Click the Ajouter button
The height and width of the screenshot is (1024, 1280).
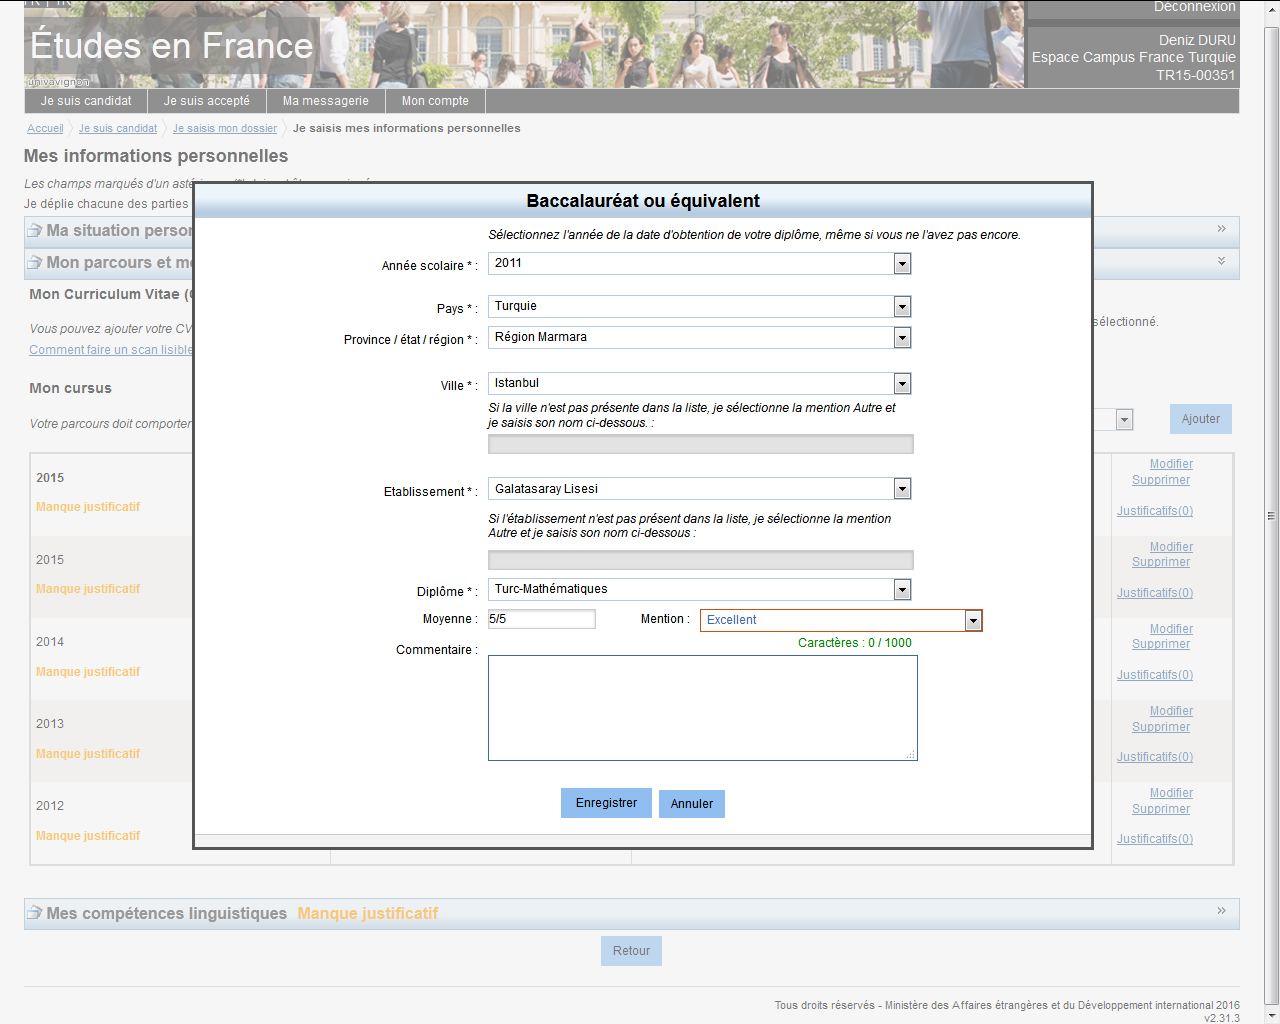click(x=1201, y=419)
